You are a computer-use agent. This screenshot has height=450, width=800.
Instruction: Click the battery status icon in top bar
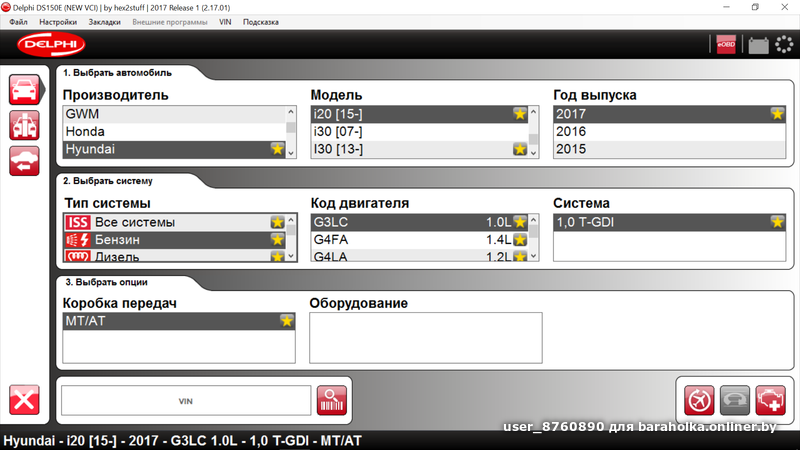758,45
